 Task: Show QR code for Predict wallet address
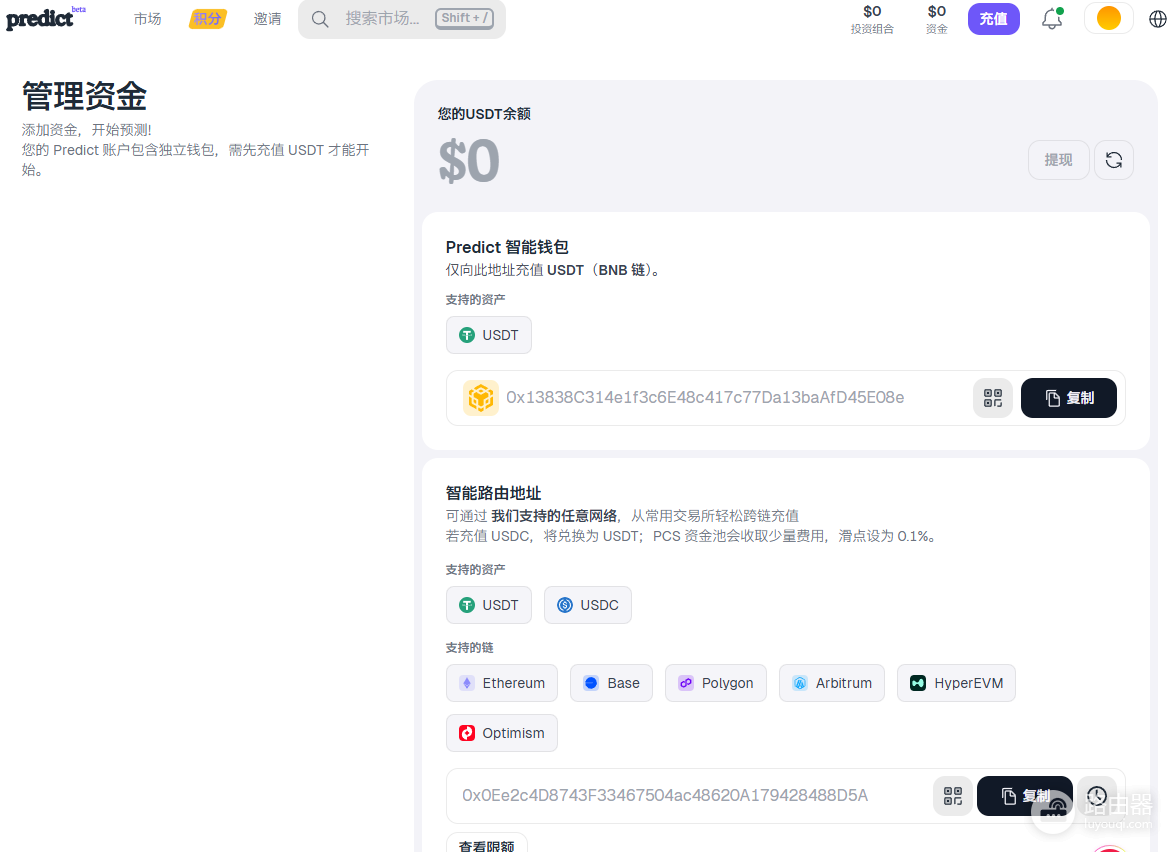[993, 398]
